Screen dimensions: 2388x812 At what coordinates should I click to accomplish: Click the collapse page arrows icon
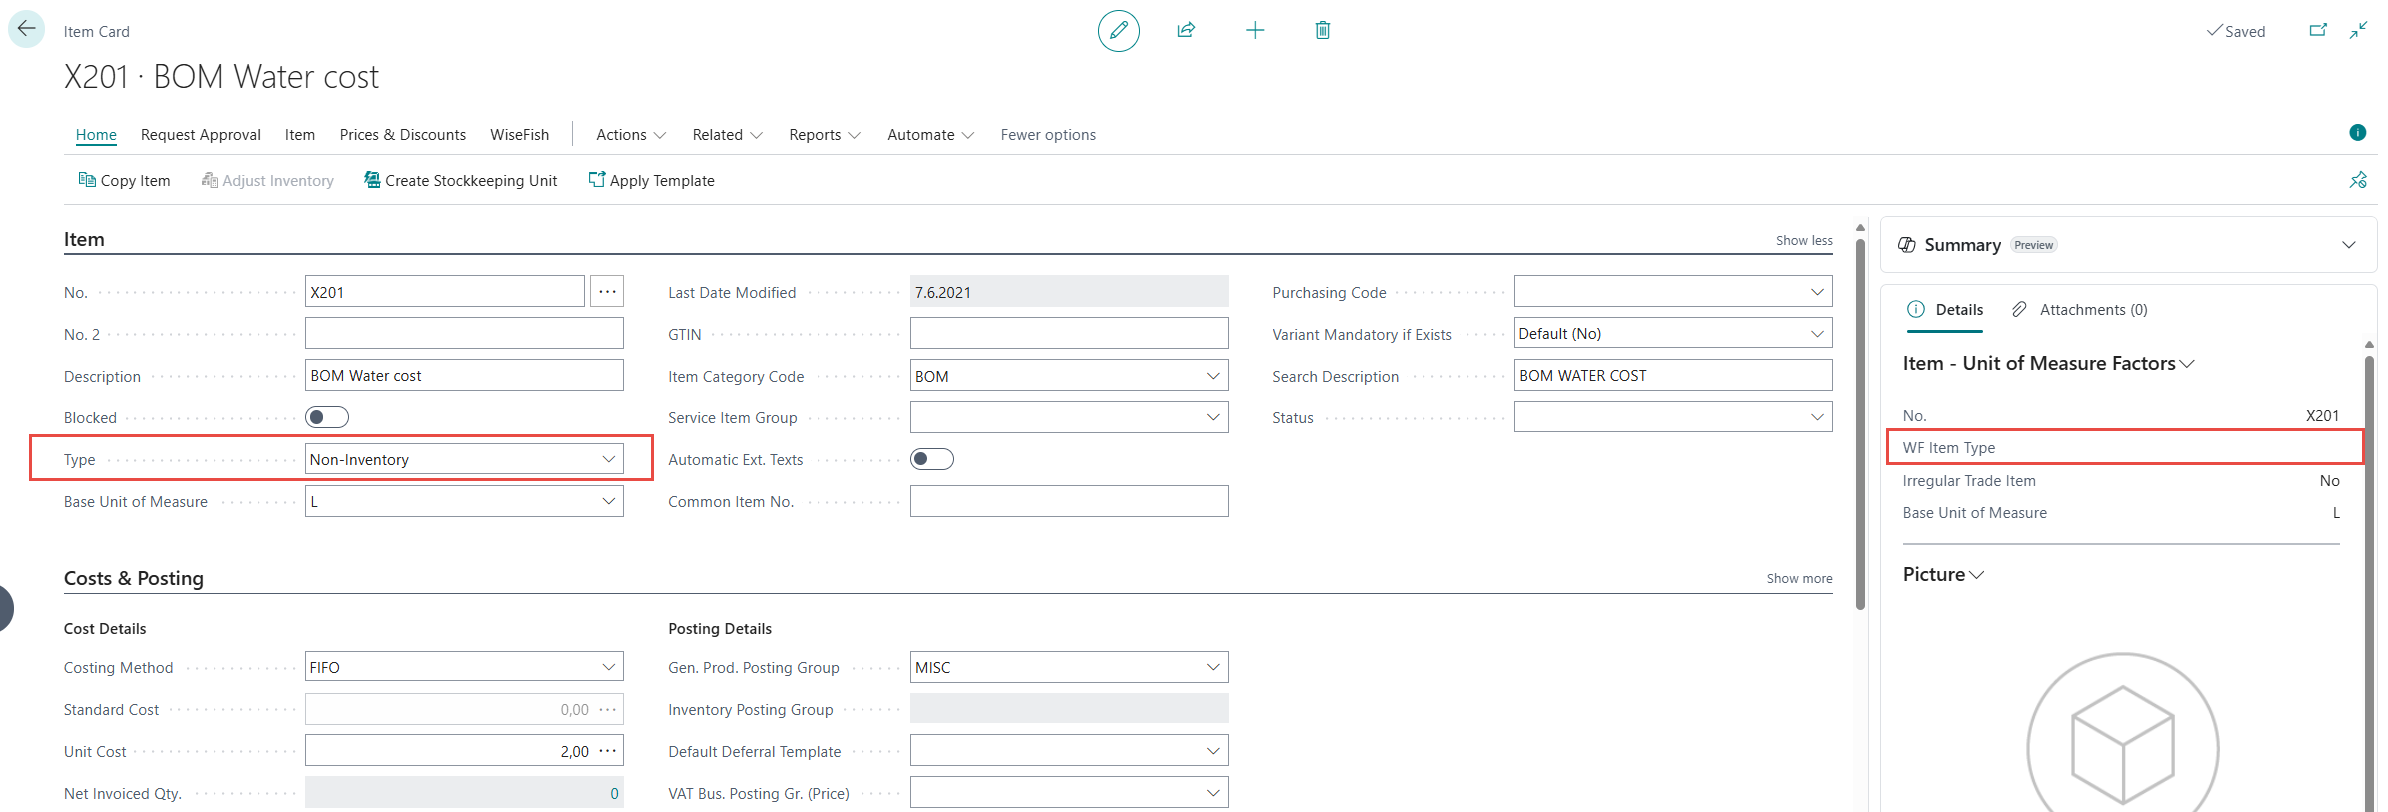tap(2358, 31)
